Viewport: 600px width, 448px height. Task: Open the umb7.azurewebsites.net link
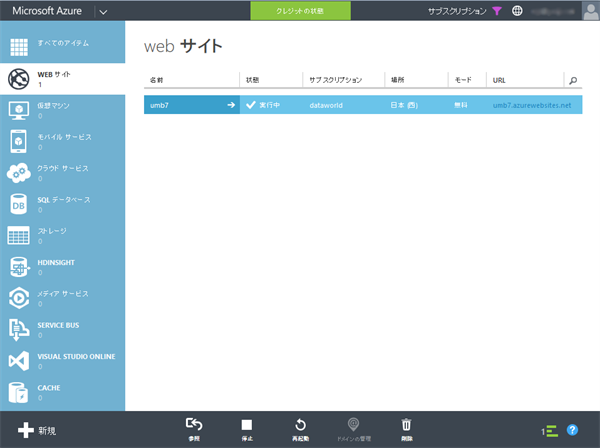(x=532, y=104)
